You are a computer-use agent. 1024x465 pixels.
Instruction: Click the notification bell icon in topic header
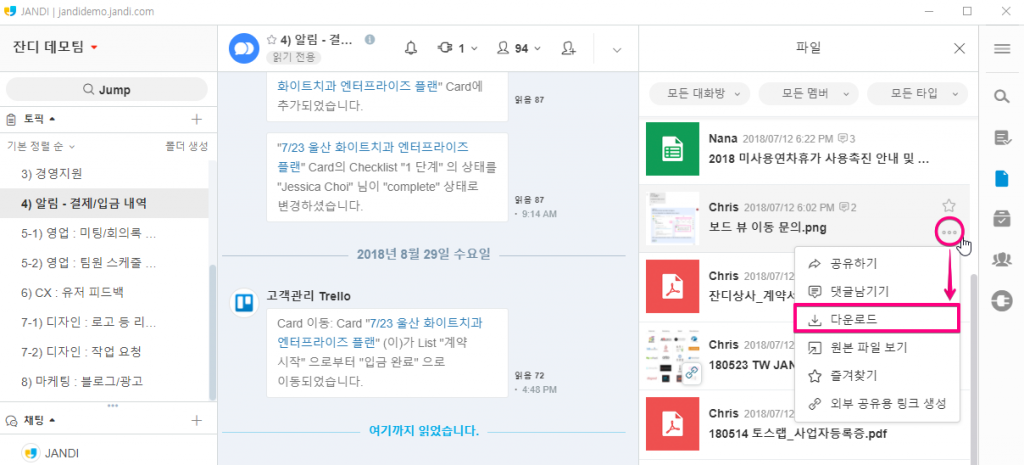tap(411, 47)
